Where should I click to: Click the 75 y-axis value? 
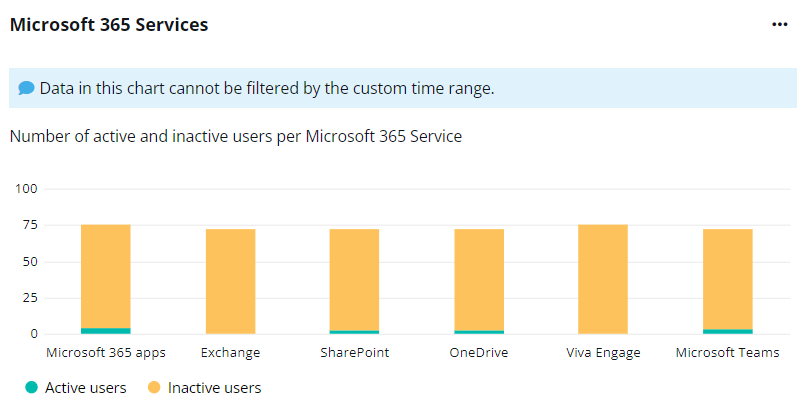point(30,225)
